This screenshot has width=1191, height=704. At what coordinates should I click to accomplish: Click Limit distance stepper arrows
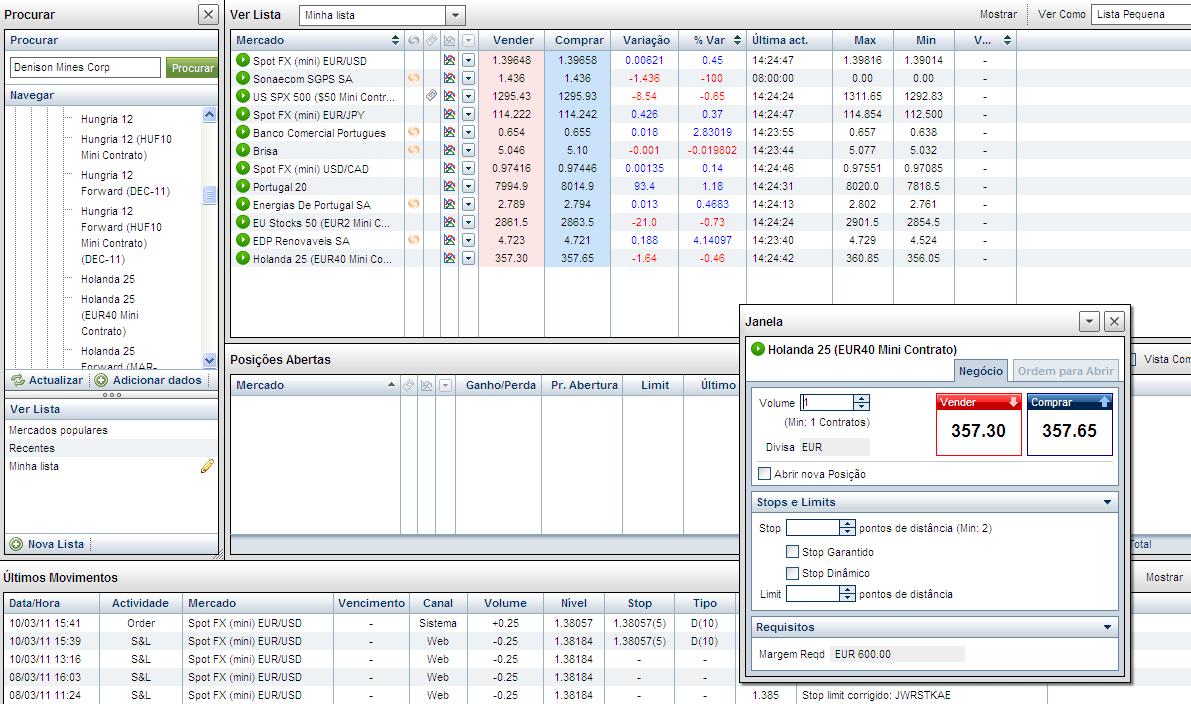click(x=848, y=594)
